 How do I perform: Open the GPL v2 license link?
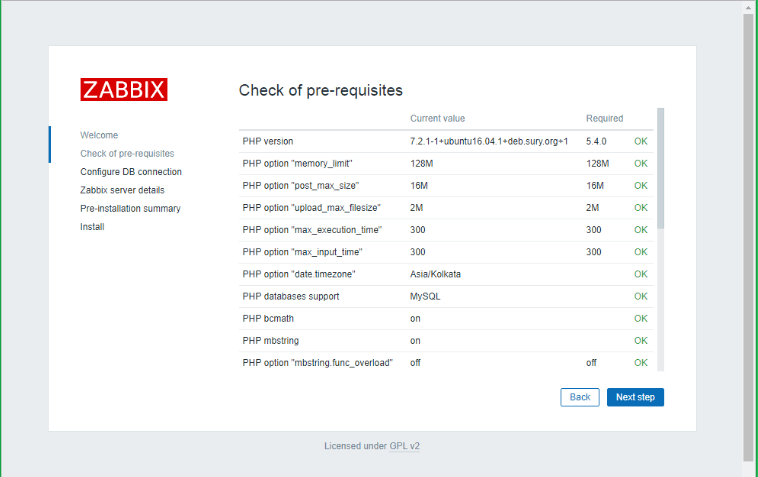pyautogui.click(x=404, y=446)
